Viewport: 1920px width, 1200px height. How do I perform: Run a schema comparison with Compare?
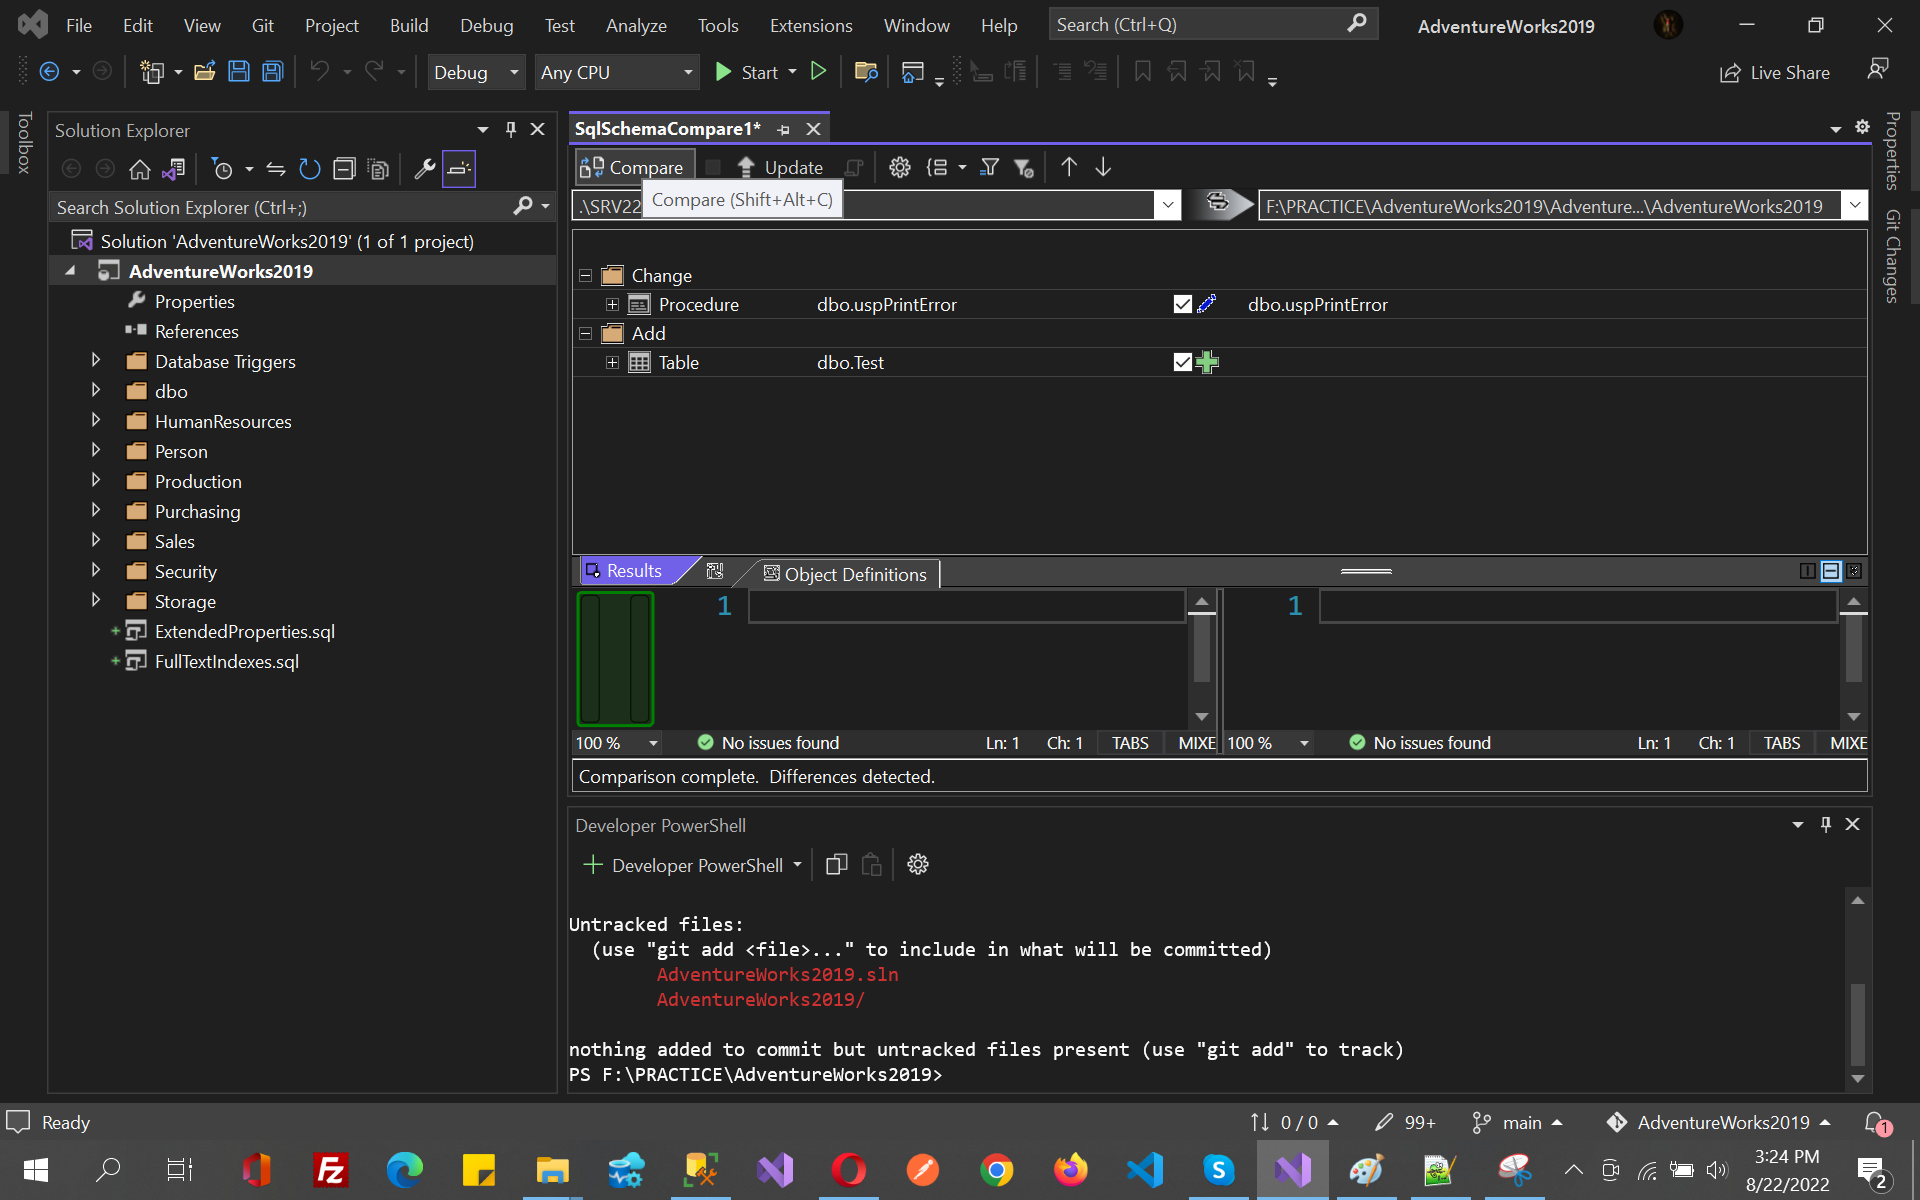[633, 166]
